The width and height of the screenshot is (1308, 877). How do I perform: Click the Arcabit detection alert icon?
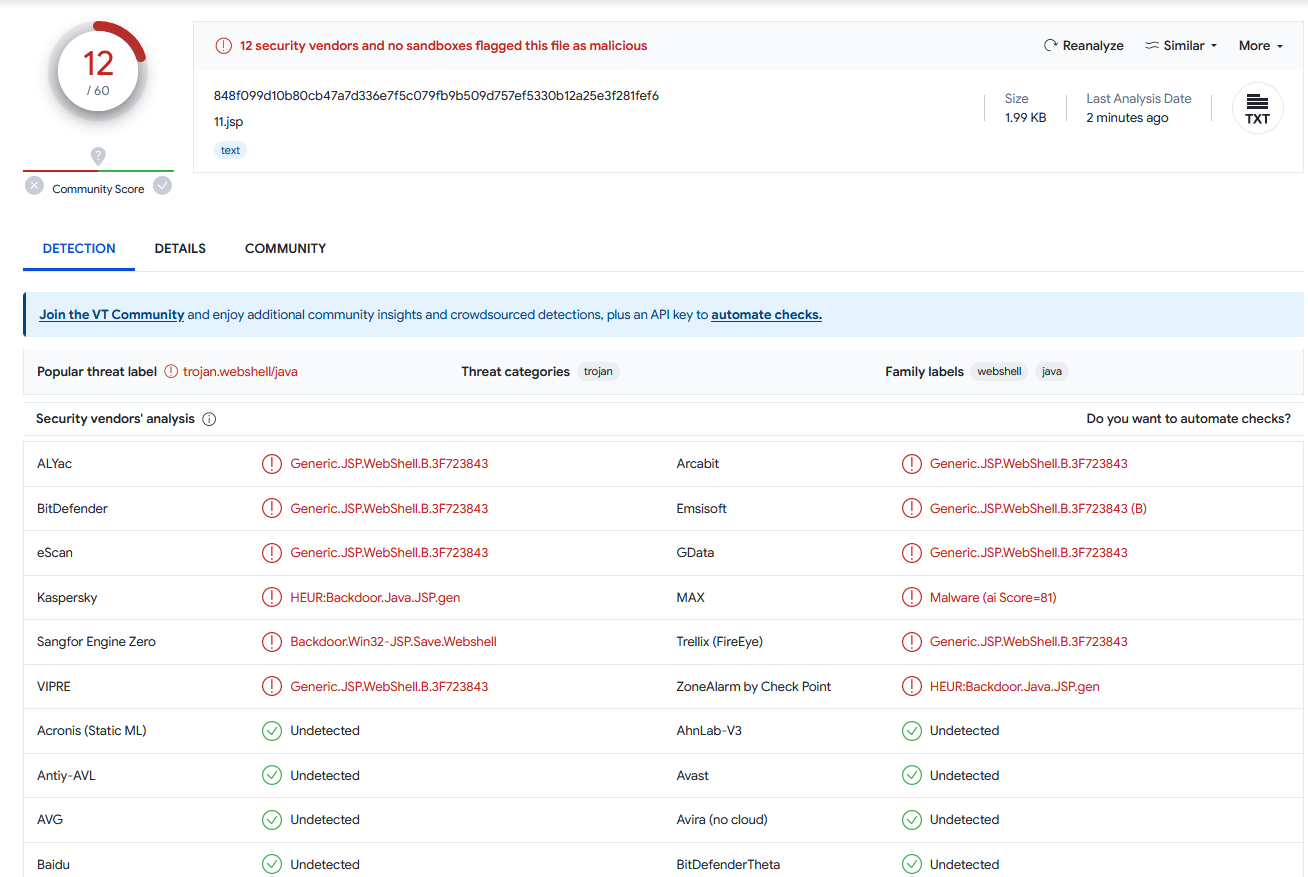point(911,464)
